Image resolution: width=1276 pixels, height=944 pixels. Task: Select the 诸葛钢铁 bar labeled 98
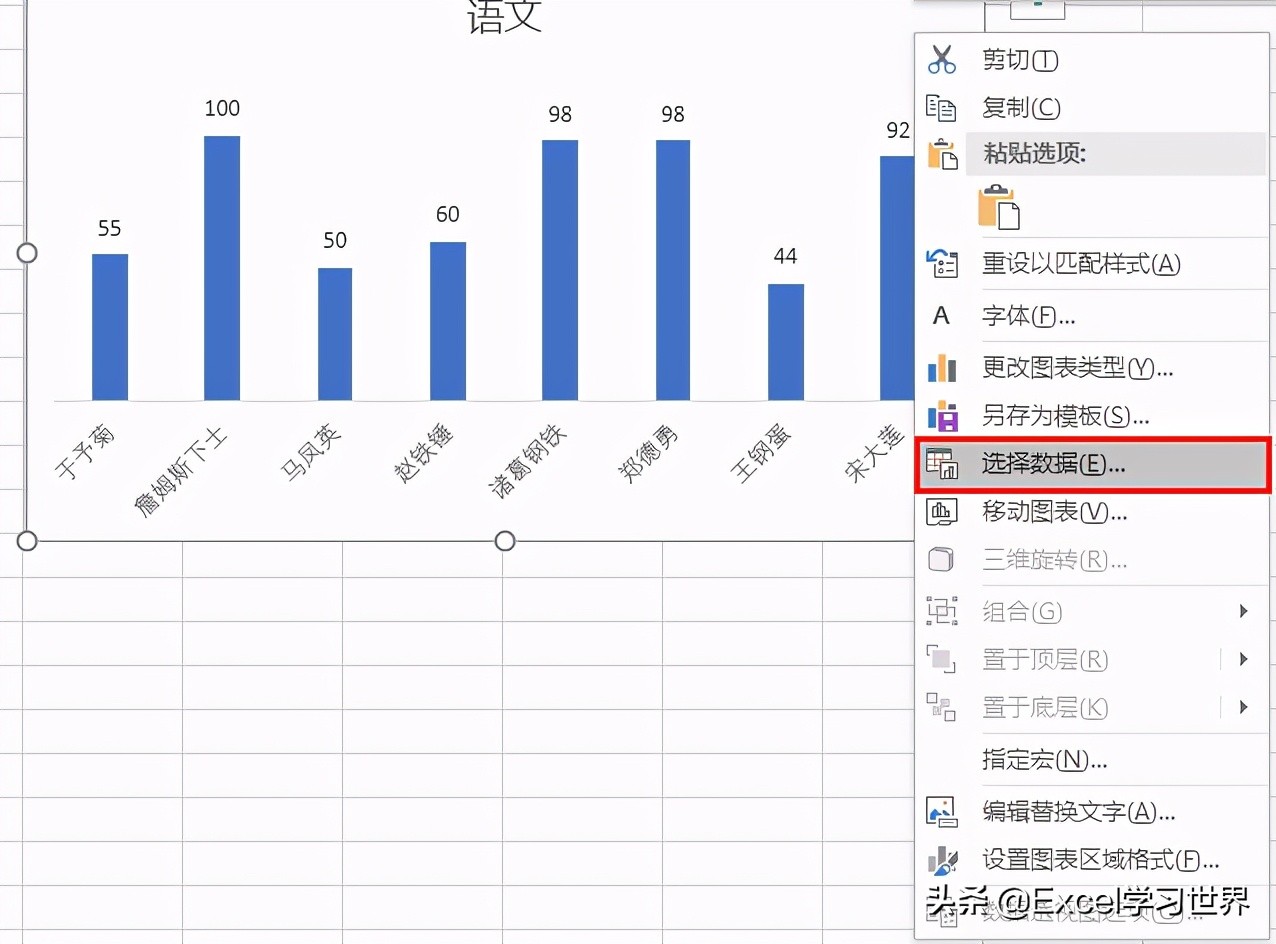[560, 270]
